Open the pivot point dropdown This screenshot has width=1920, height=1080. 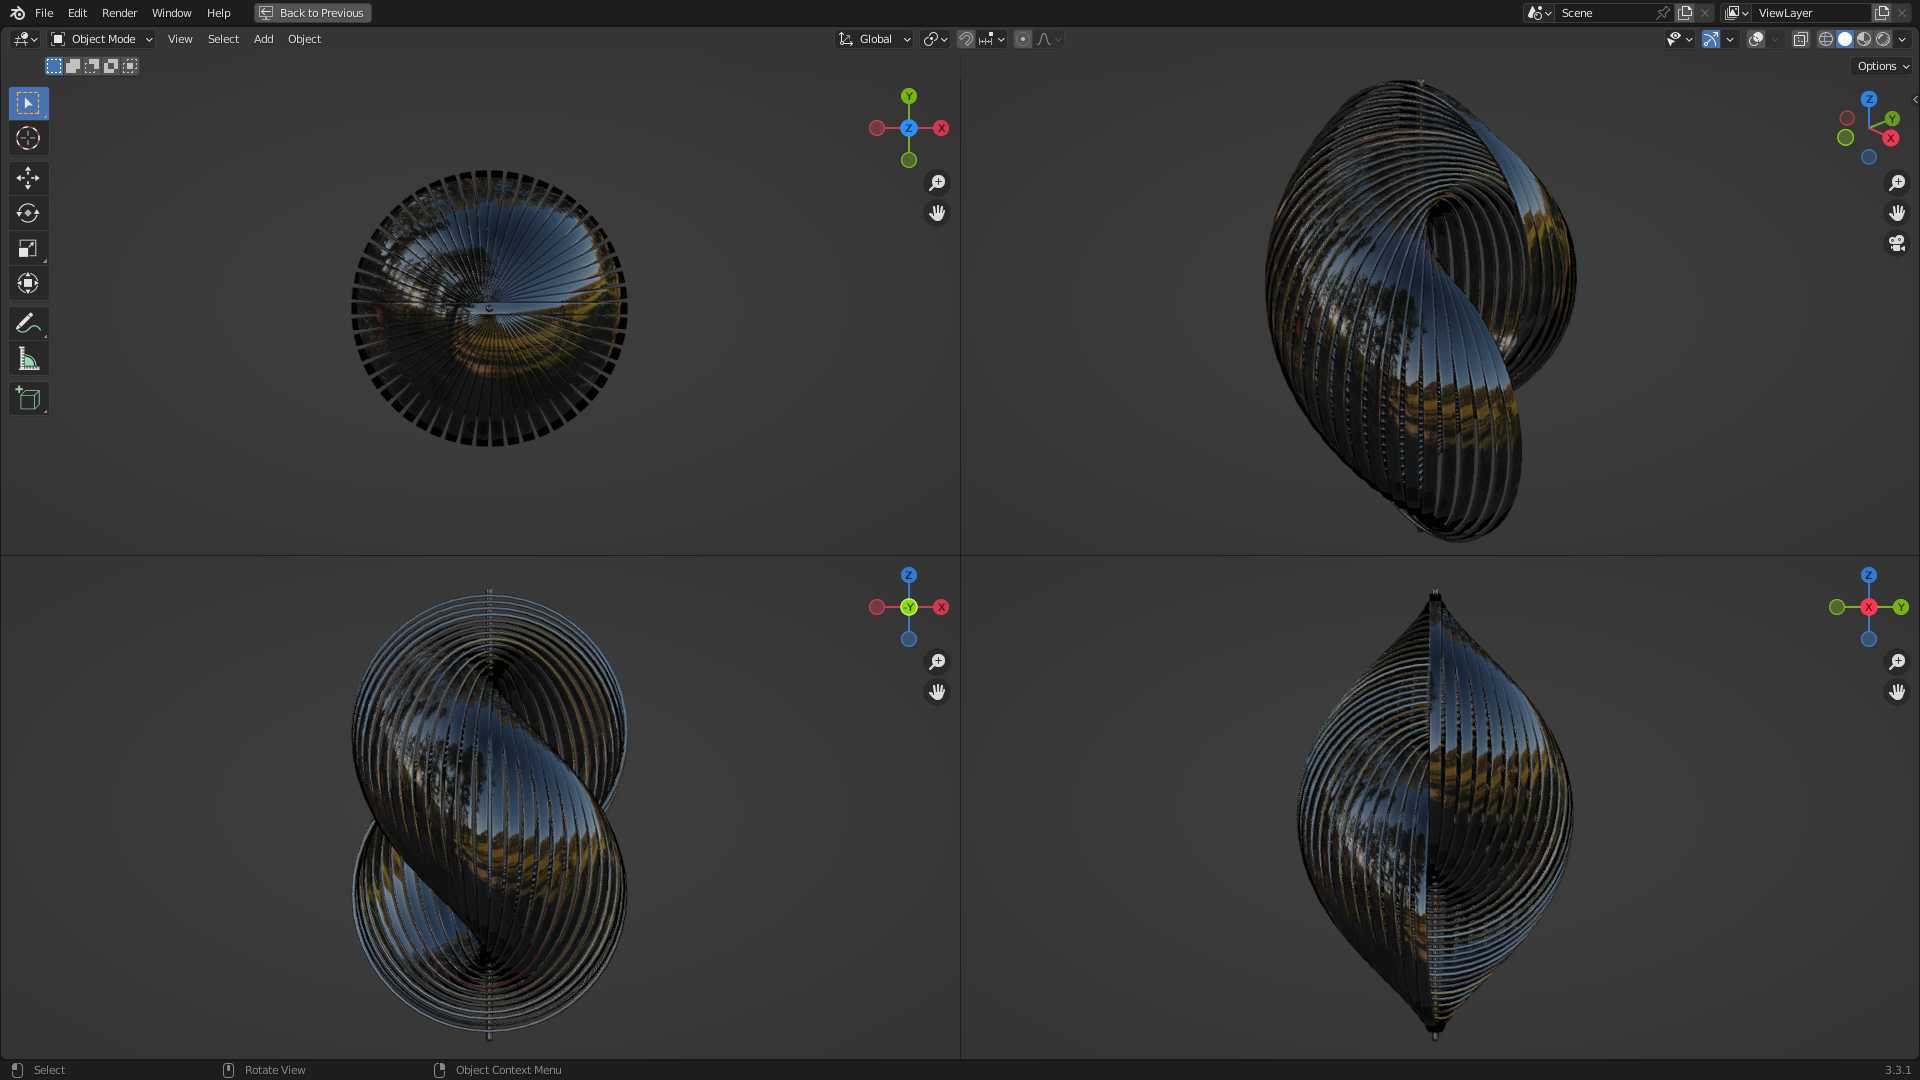tap(936, 39)
